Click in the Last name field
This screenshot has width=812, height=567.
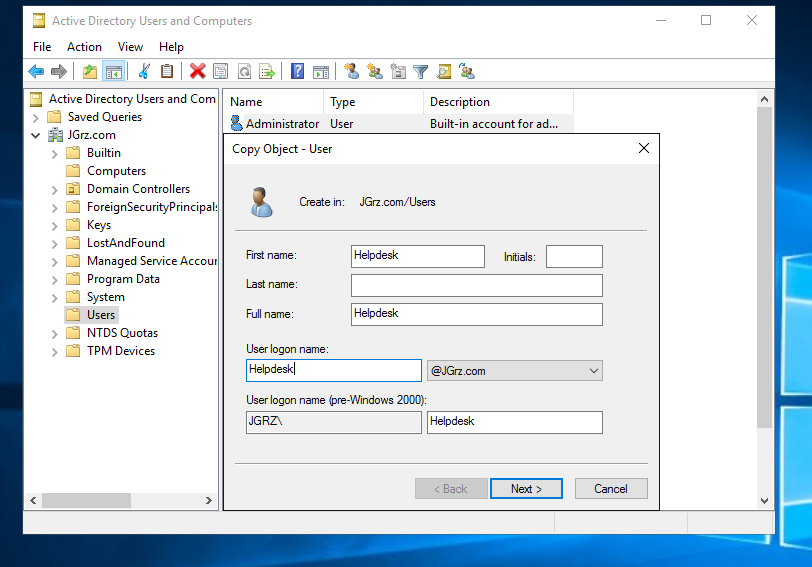click(477, 285)
